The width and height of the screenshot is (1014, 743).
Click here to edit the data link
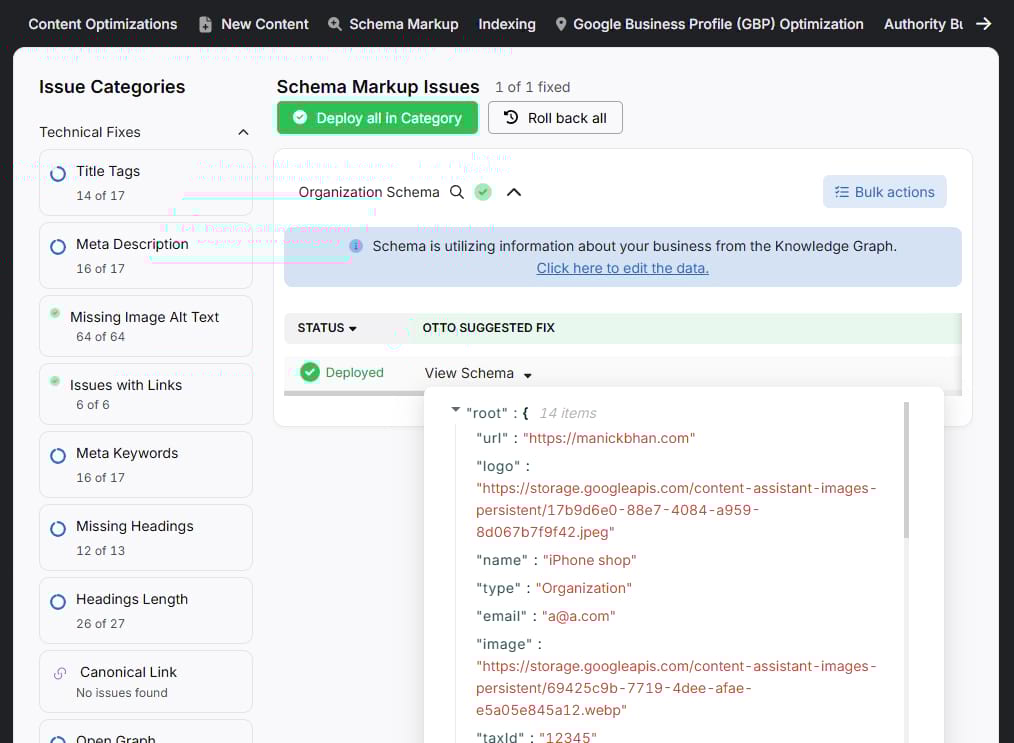[622, 268]
